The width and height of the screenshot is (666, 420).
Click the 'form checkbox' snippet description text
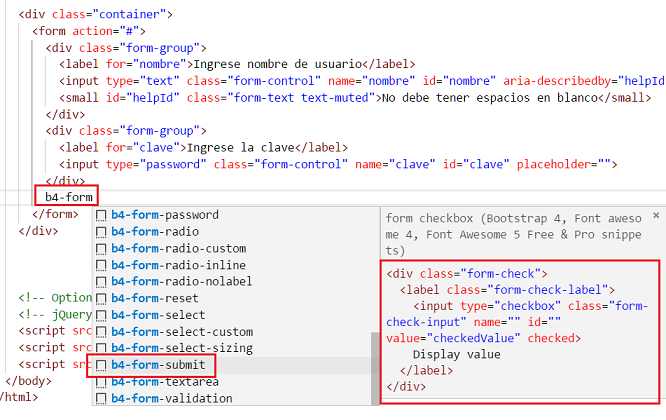pyautogui.click(x=514, y=234)
